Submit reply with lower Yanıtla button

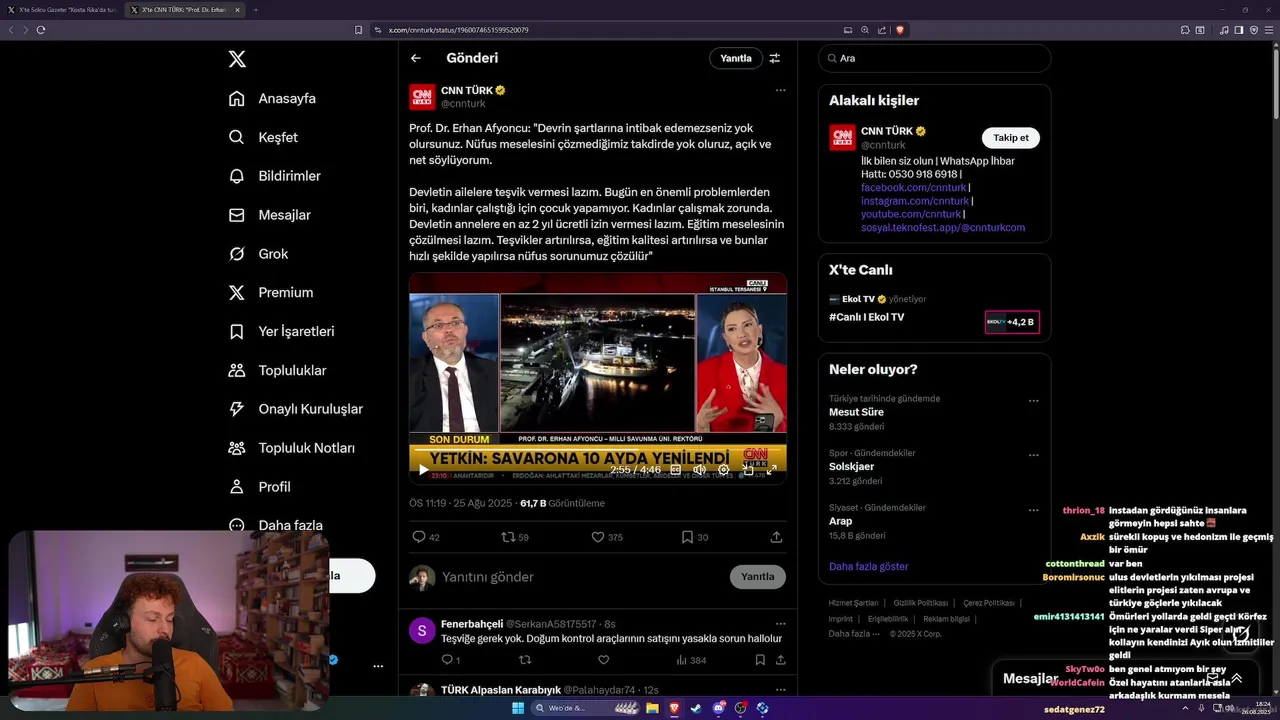coord(758,577)
